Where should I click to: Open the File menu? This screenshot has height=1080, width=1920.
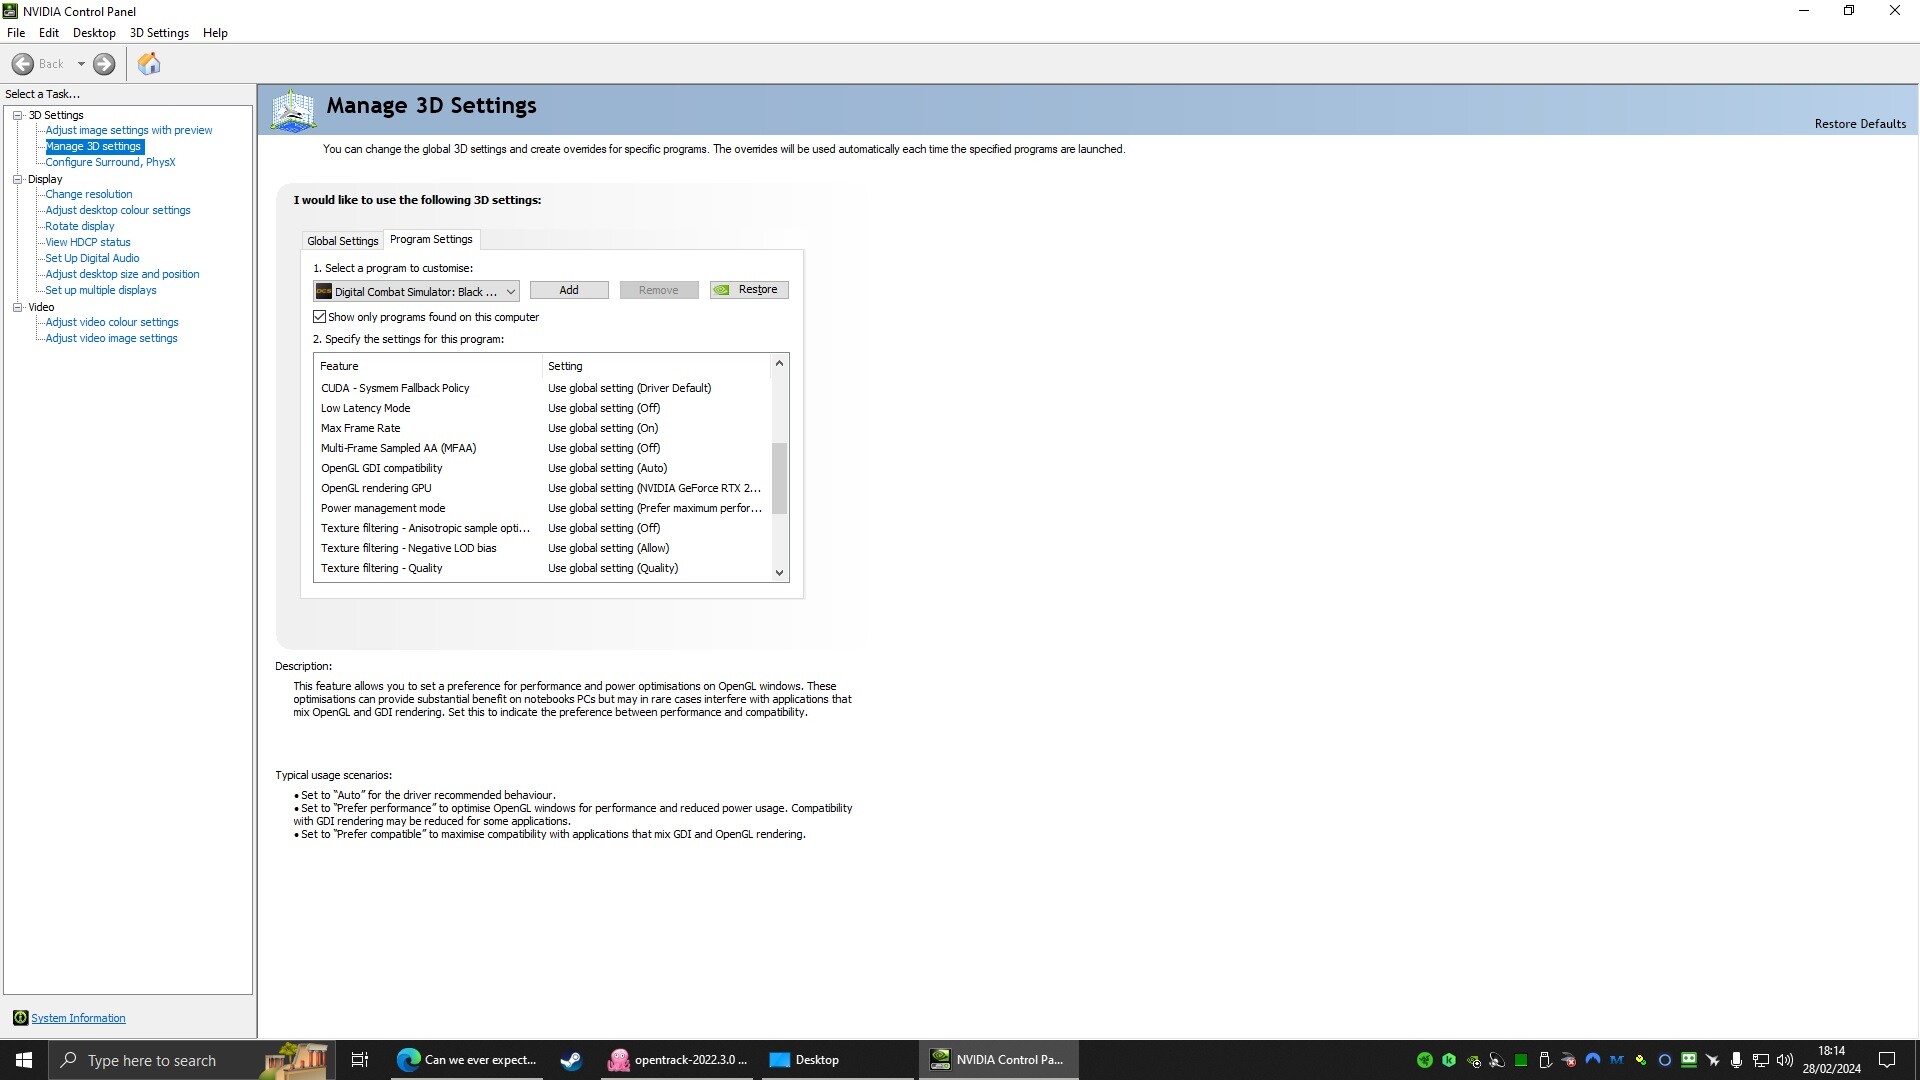click(16, 33)
